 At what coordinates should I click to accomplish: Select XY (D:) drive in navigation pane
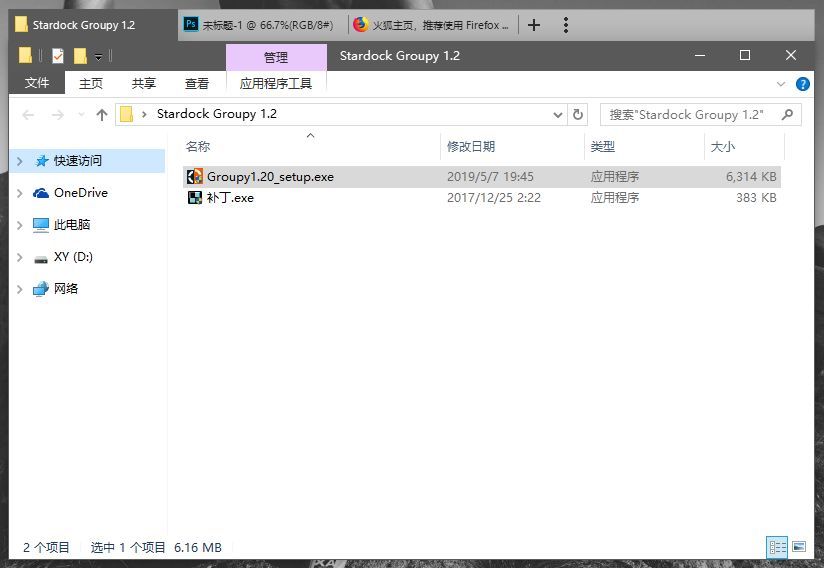73,256
